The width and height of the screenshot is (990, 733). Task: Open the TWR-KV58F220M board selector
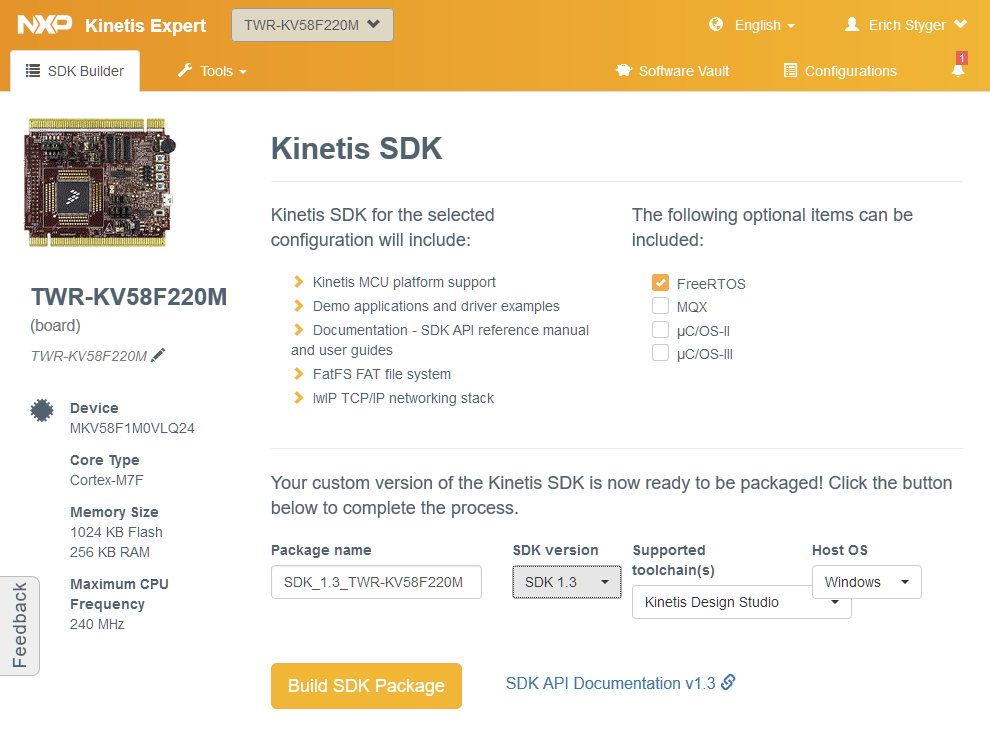(x=312, y=25)
